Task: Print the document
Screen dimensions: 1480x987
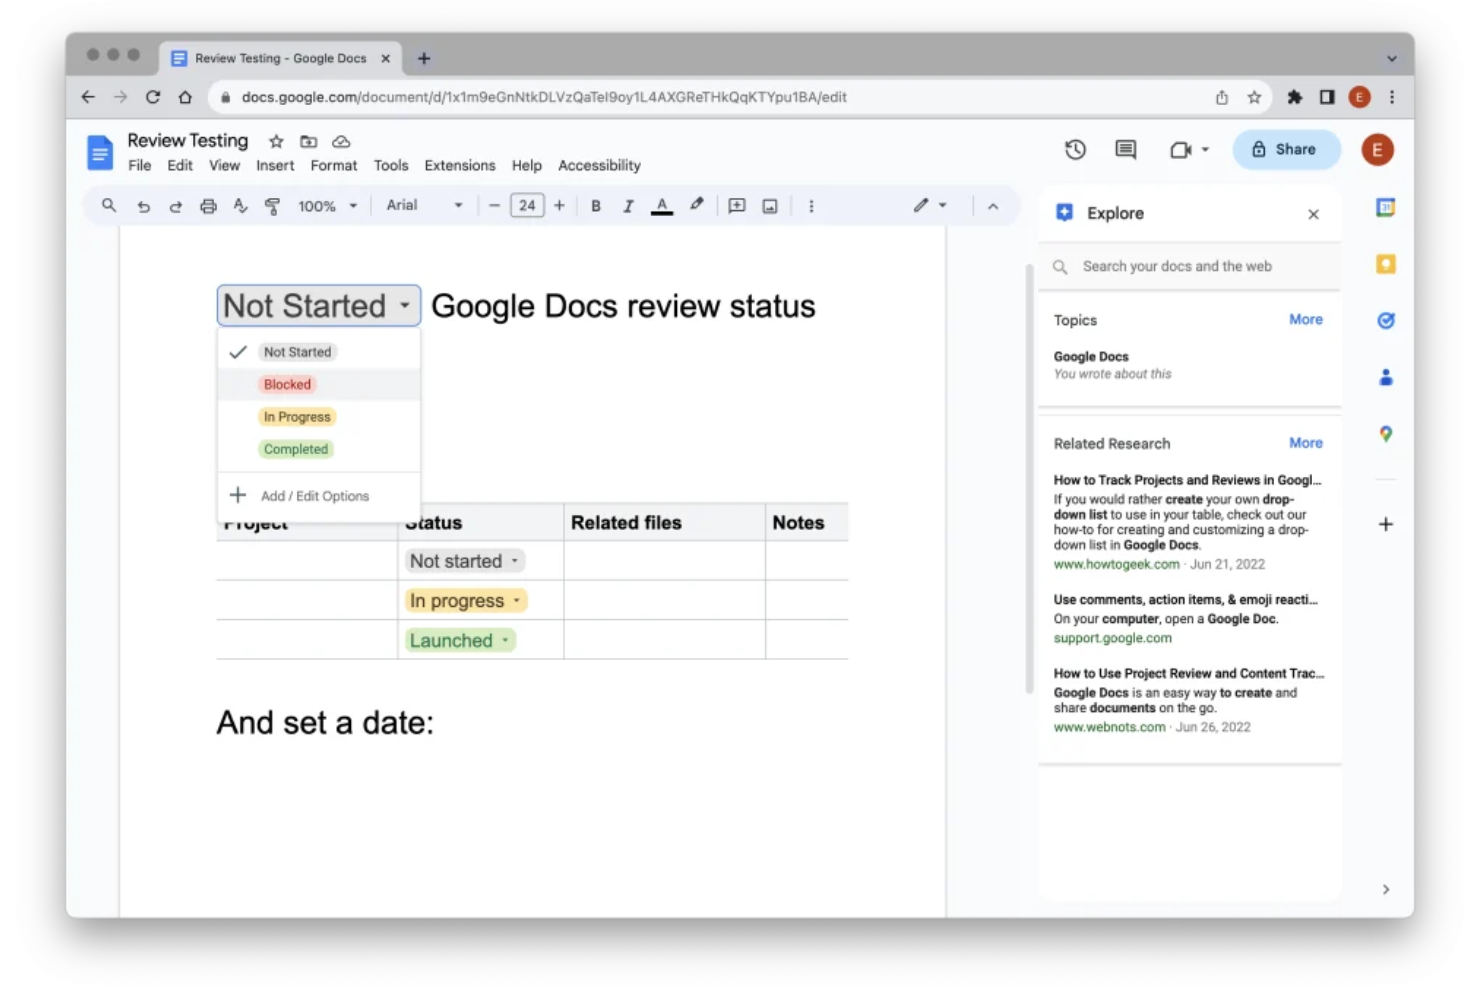Action: click(208, 206)
